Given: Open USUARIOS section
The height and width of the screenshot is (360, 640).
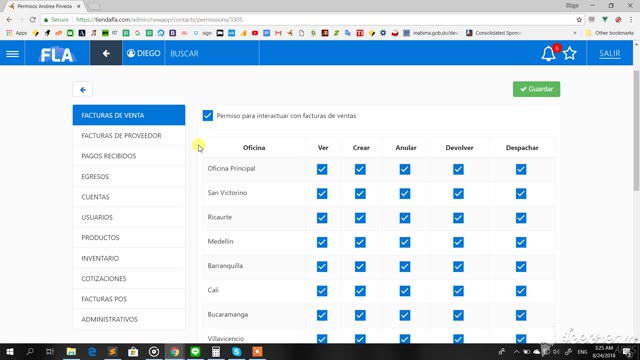Looking at the screenshot, I should [x=129, y=217].
